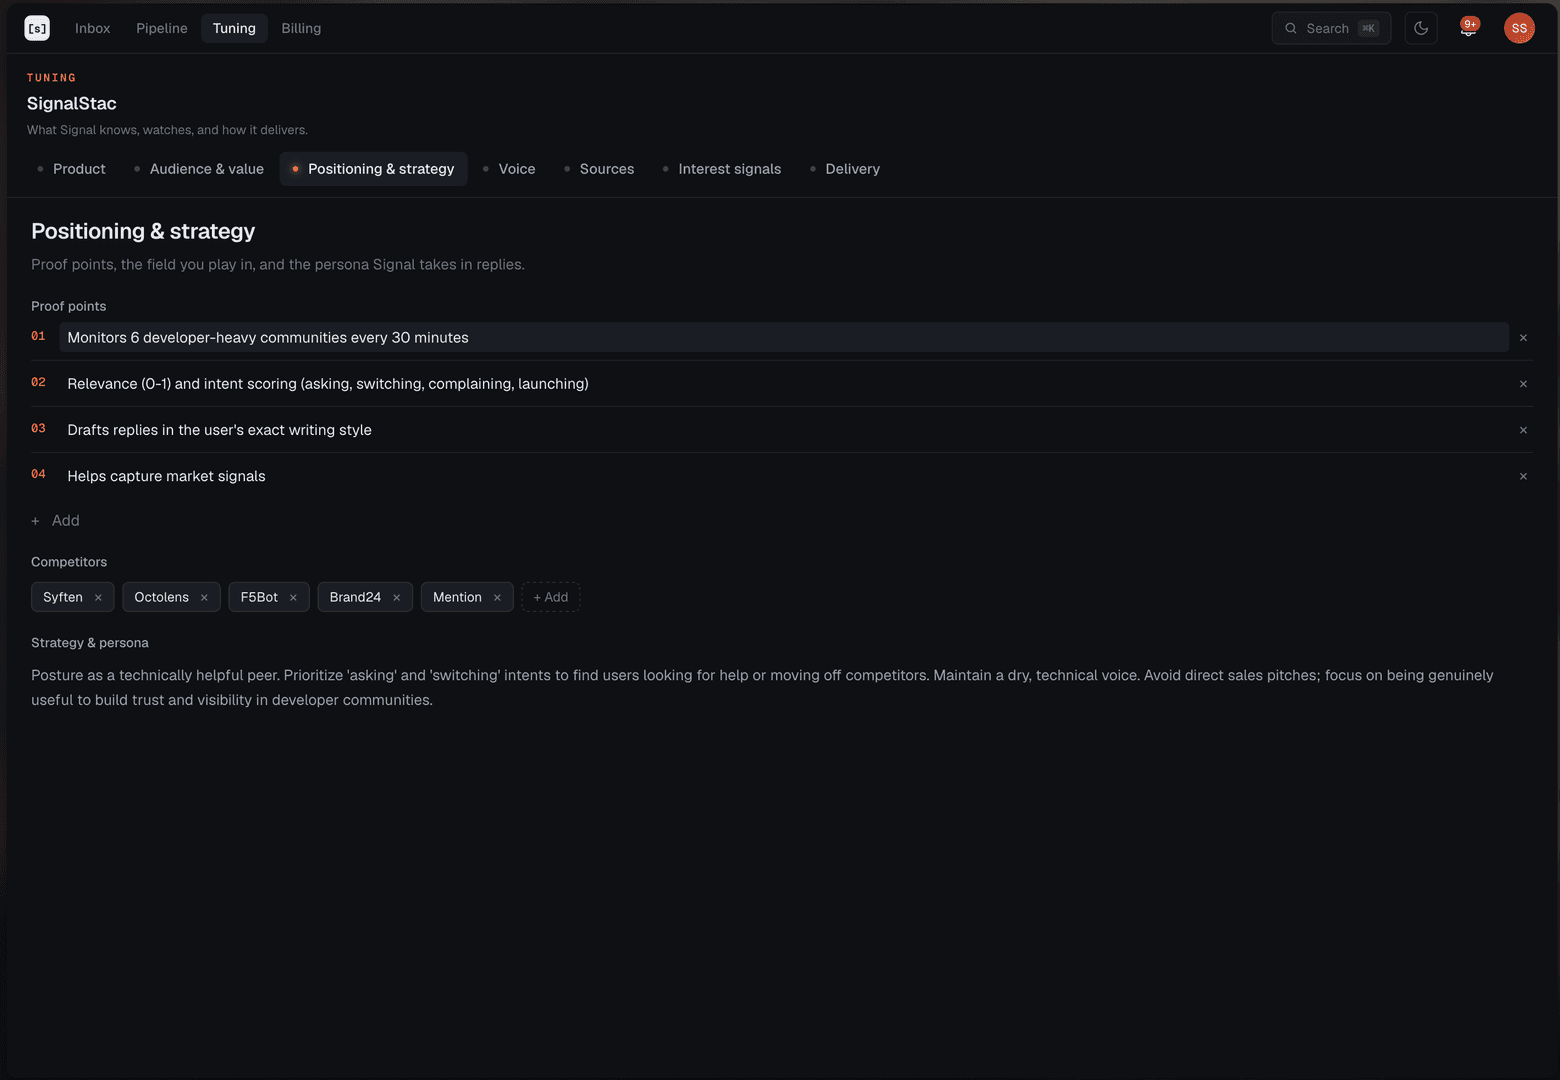Remove the Octolens competitor tag
Viewport: 1560px width, 1080px height.
pos(204,598)
